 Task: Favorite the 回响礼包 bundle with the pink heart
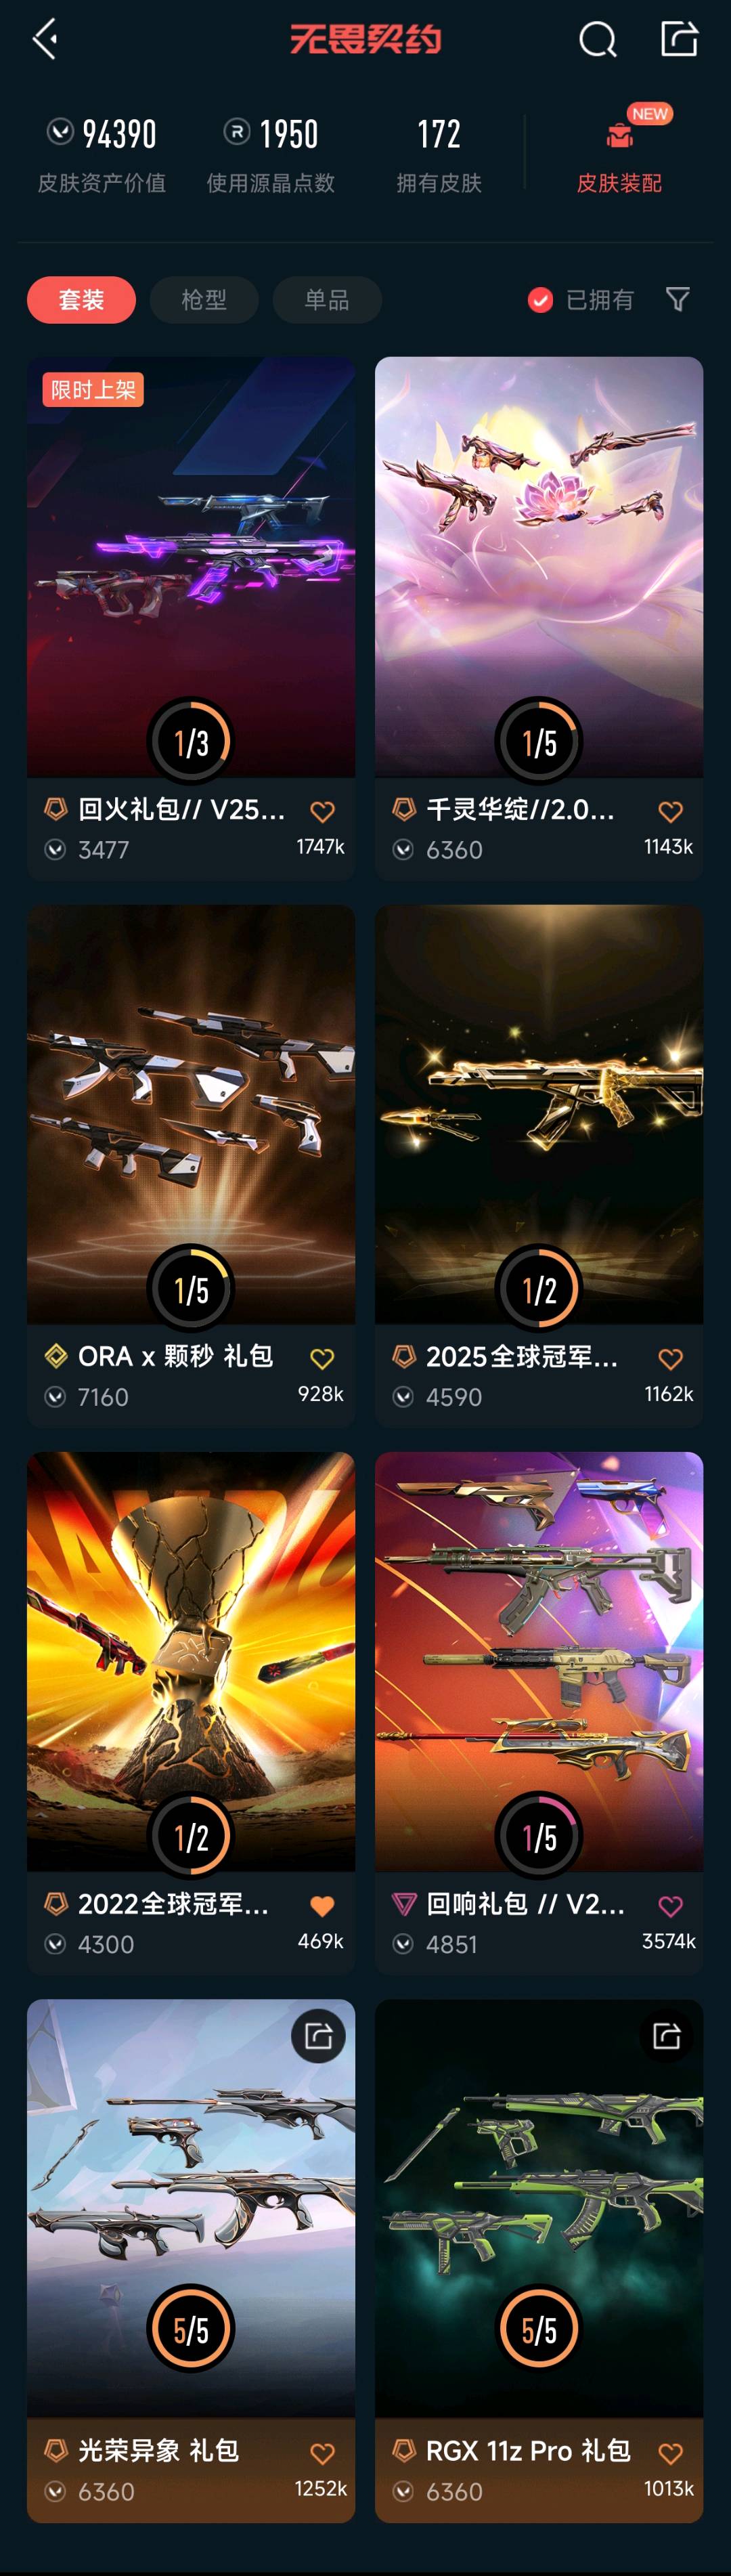670,1905
